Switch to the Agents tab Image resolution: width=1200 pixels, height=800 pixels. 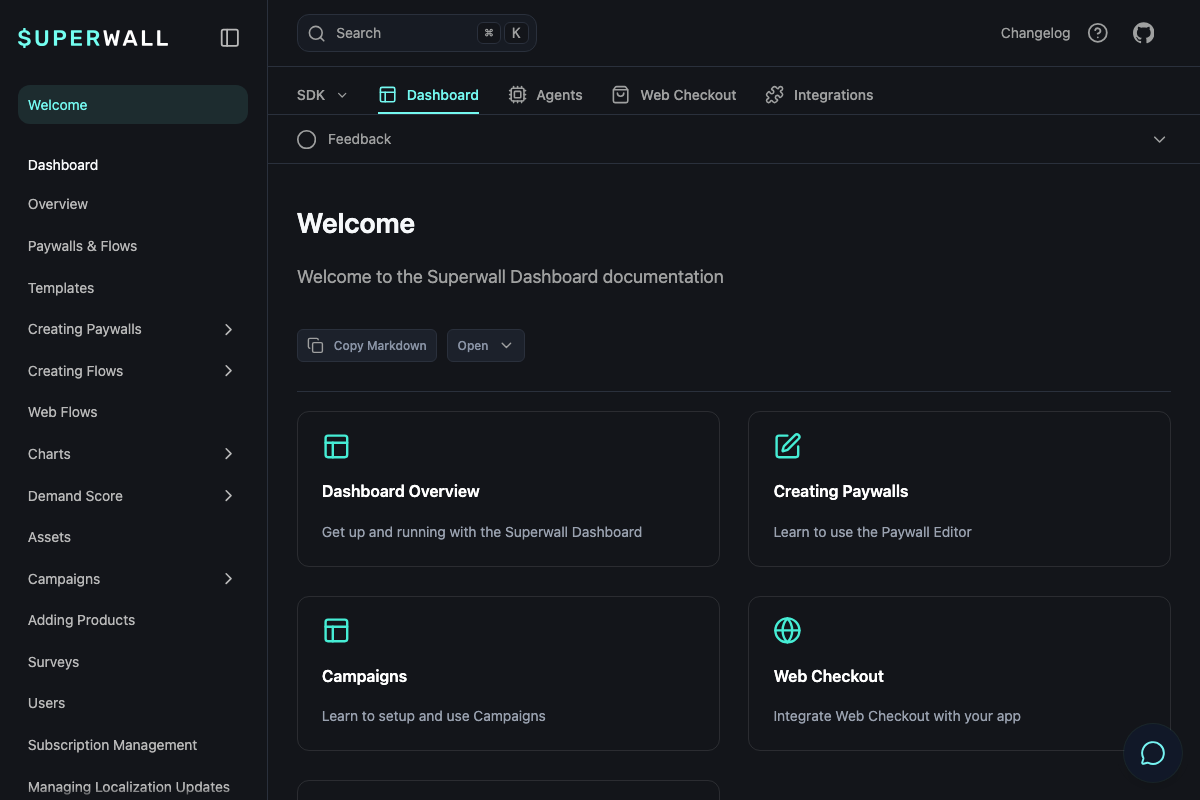[x=545, y=95]
